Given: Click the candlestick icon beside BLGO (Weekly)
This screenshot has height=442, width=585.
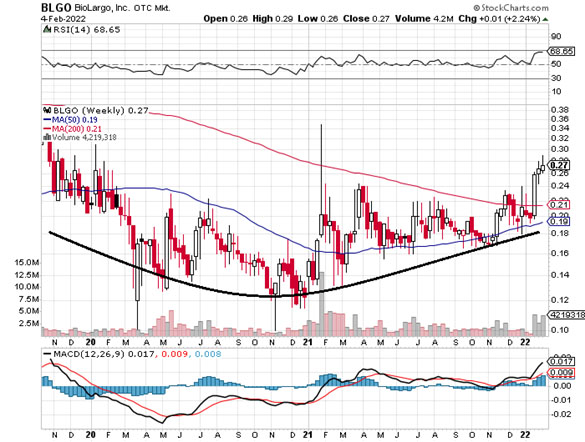Looking at the screenshot, I should pos(47,110).
